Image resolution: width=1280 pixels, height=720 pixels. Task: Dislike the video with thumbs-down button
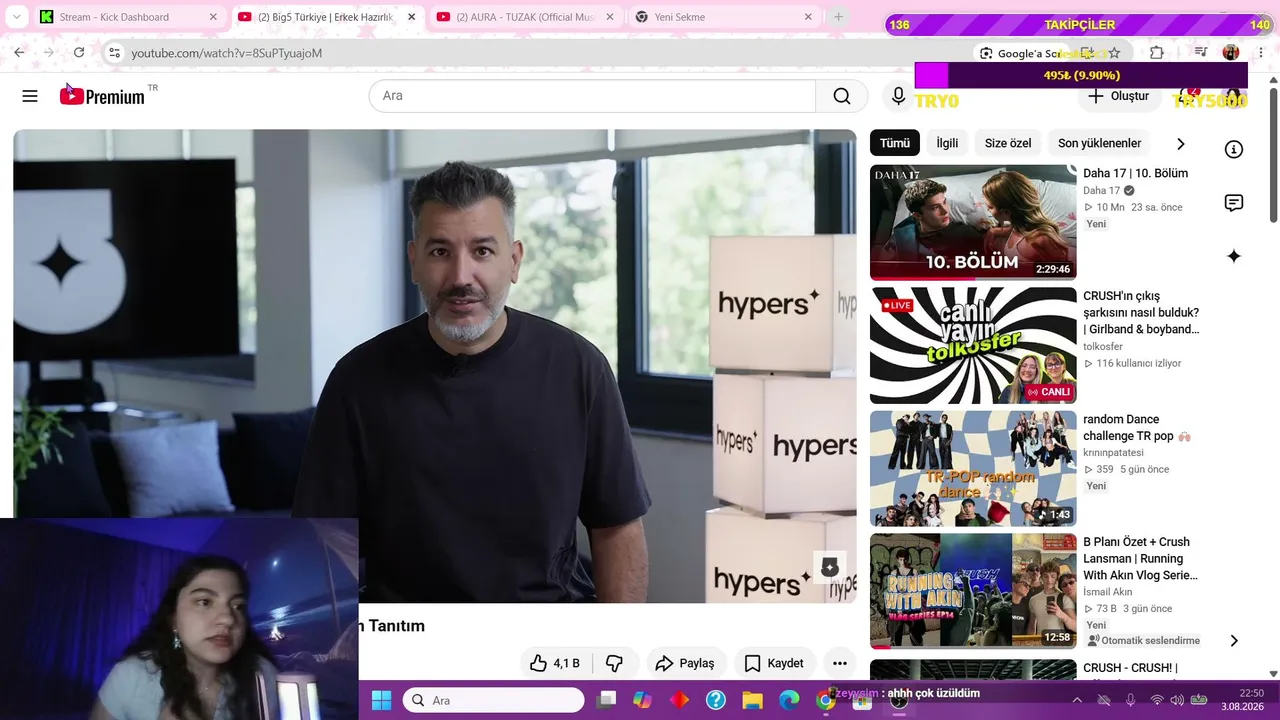(615, 663)
